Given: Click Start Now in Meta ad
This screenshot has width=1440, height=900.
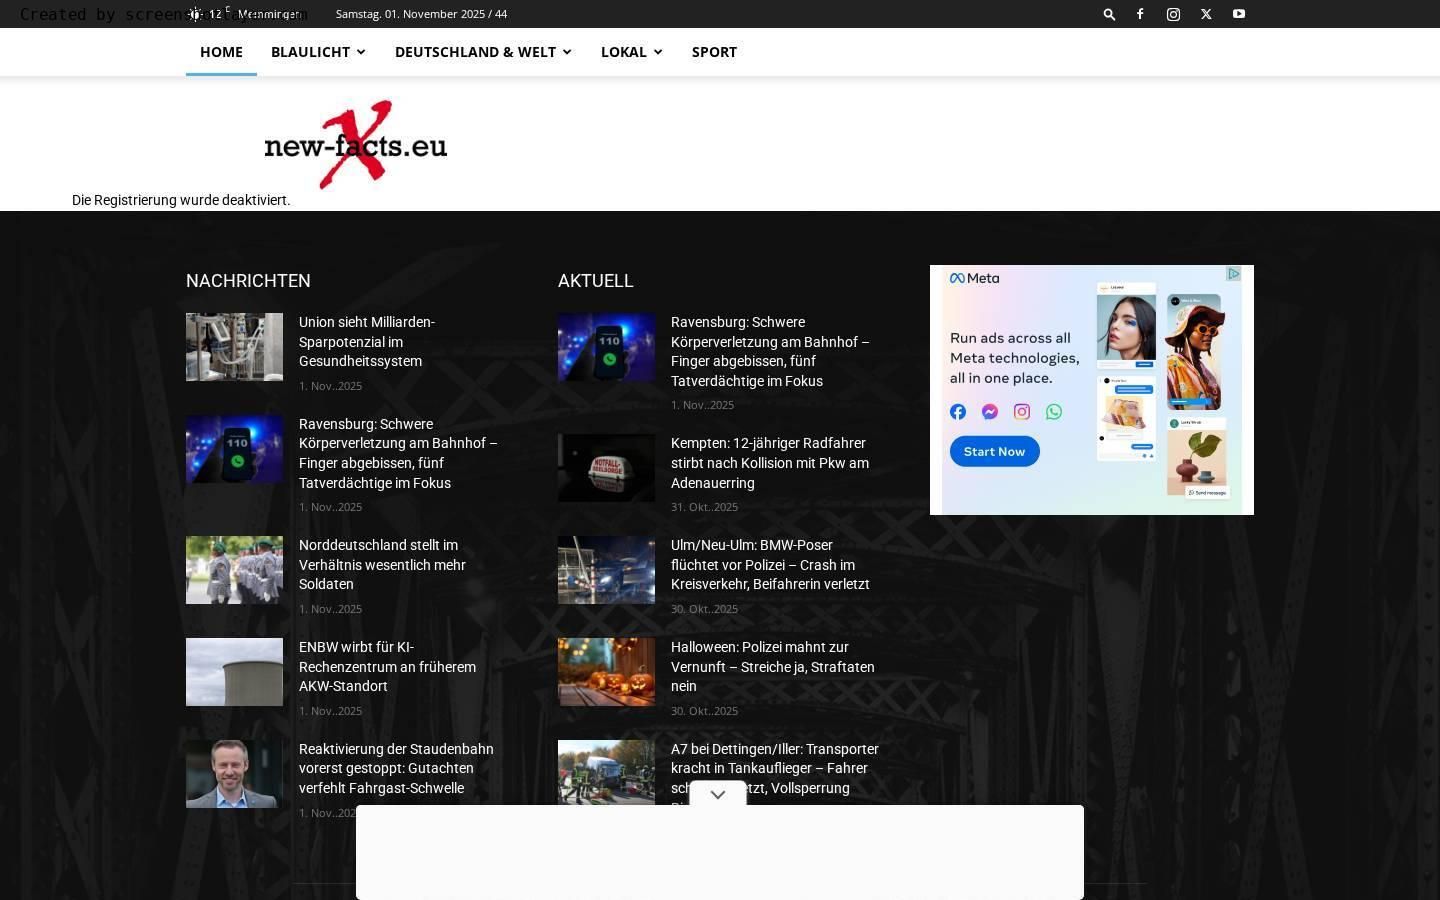Looking at the screenshot, I should [x=994, y=451].
